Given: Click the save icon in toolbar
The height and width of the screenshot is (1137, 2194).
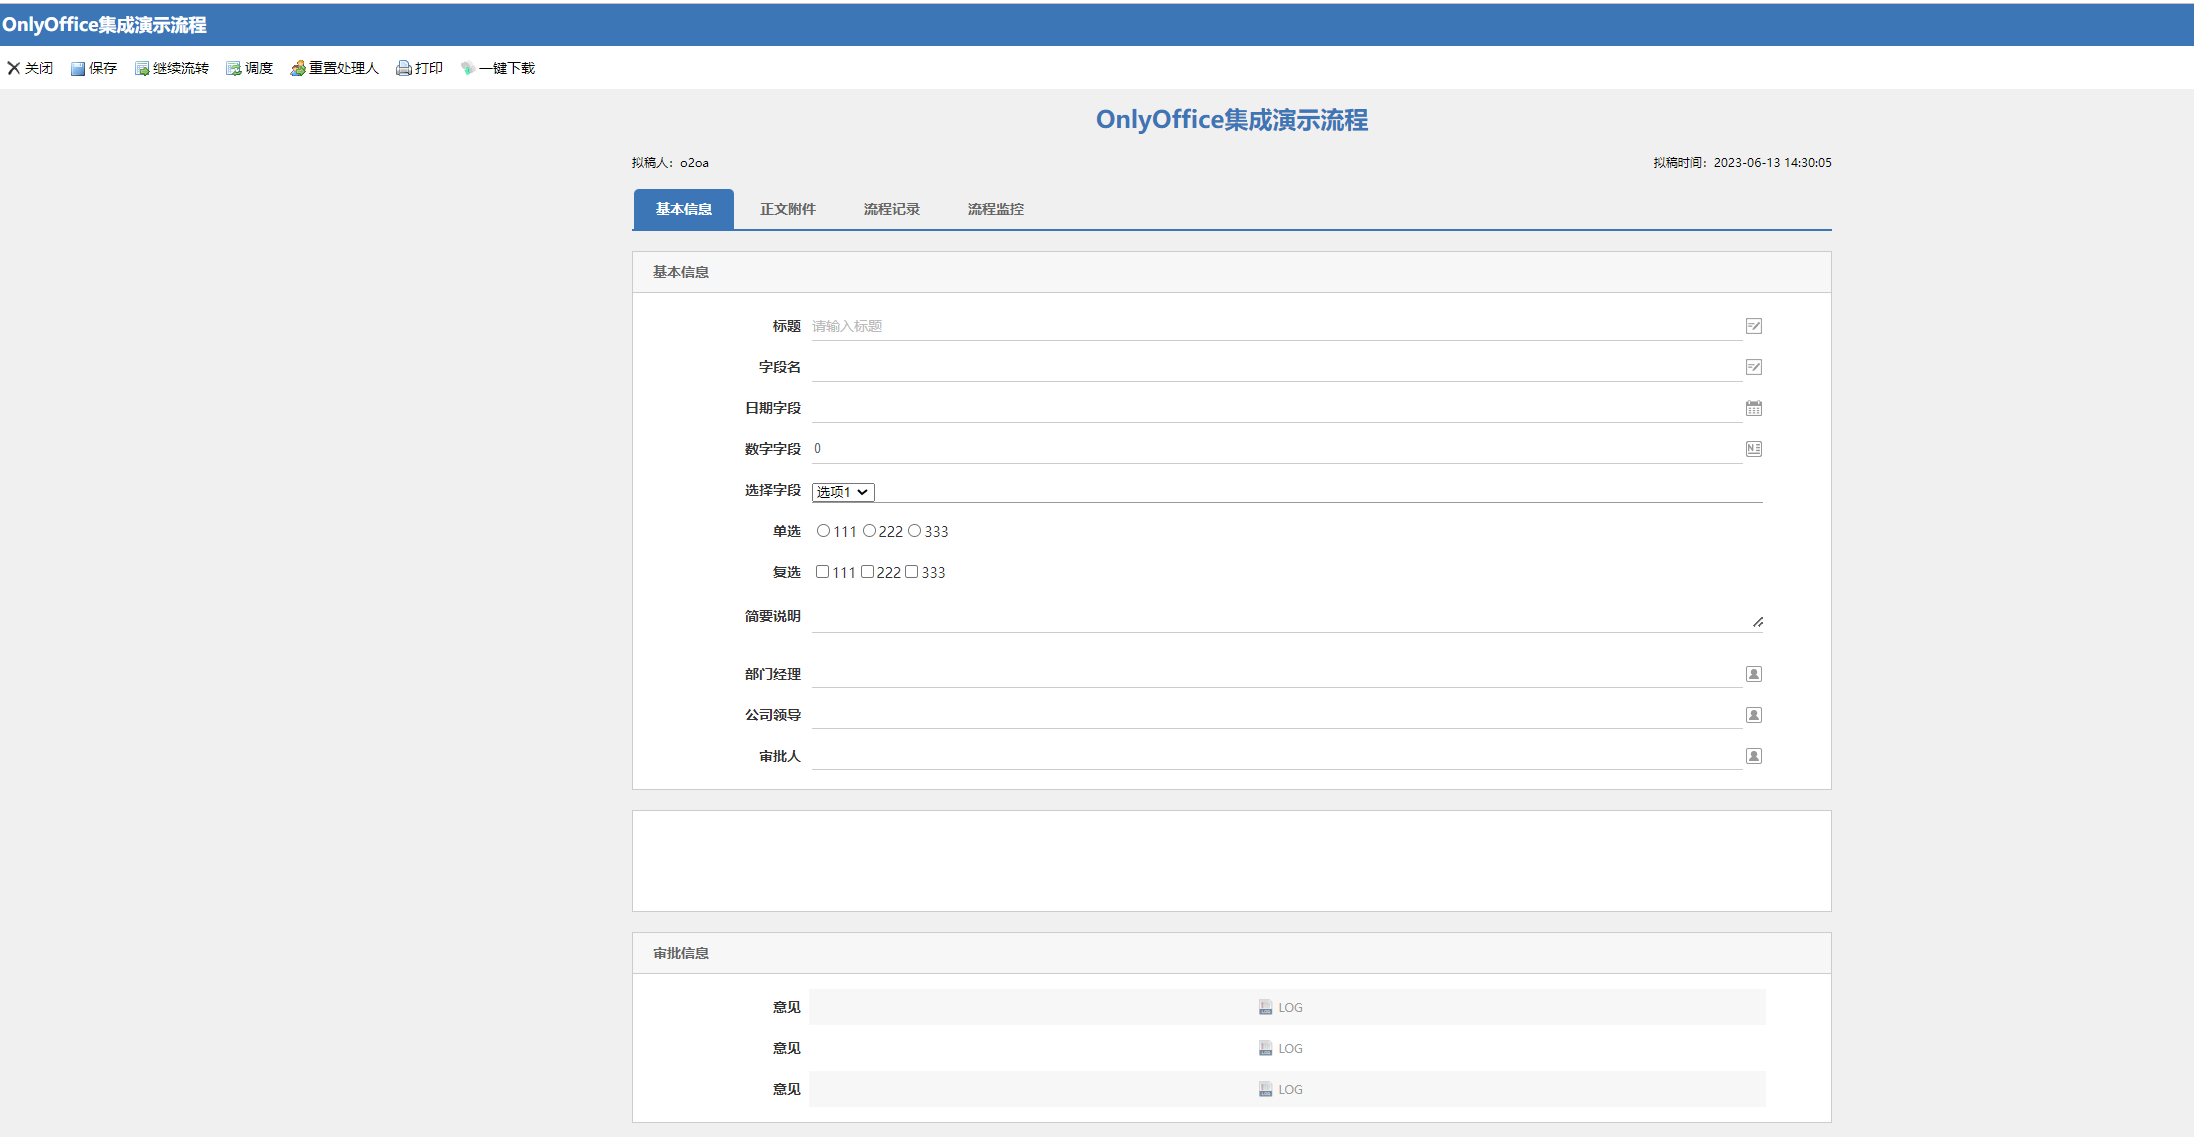Looking at the screenshot, I should coord(77,69).
